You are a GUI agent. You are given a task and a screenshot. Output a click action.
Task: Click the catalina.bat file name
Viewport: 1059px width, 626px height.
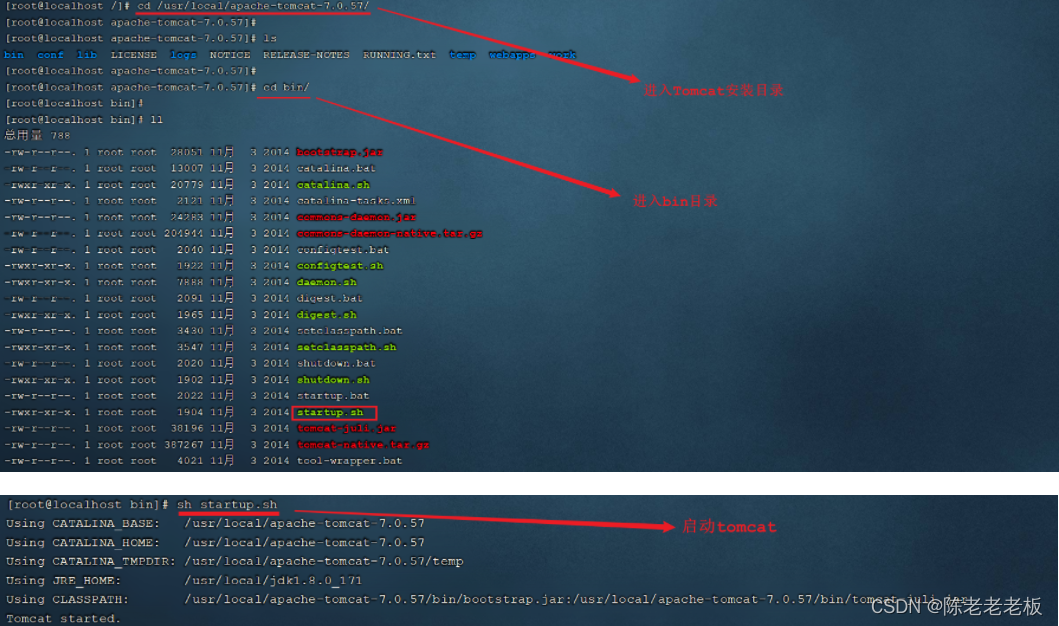click(x=336, y=168)
